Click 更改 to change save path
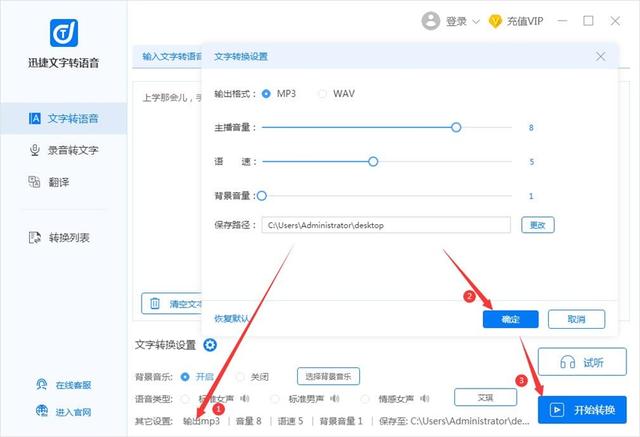The width and height of the screenshot is (640, 437). [538, 225]
